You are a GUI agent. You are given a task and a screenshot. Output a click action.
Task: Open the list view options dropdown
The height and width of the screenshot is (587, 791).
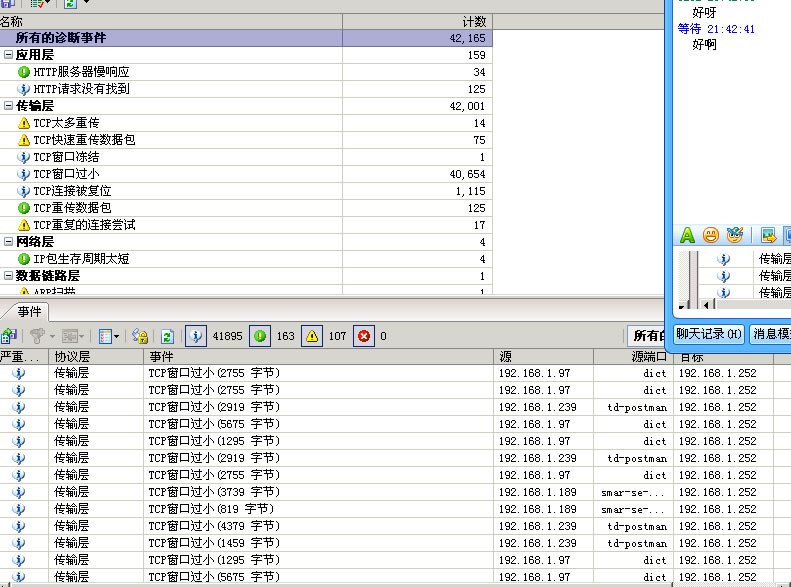click(109, 336)
